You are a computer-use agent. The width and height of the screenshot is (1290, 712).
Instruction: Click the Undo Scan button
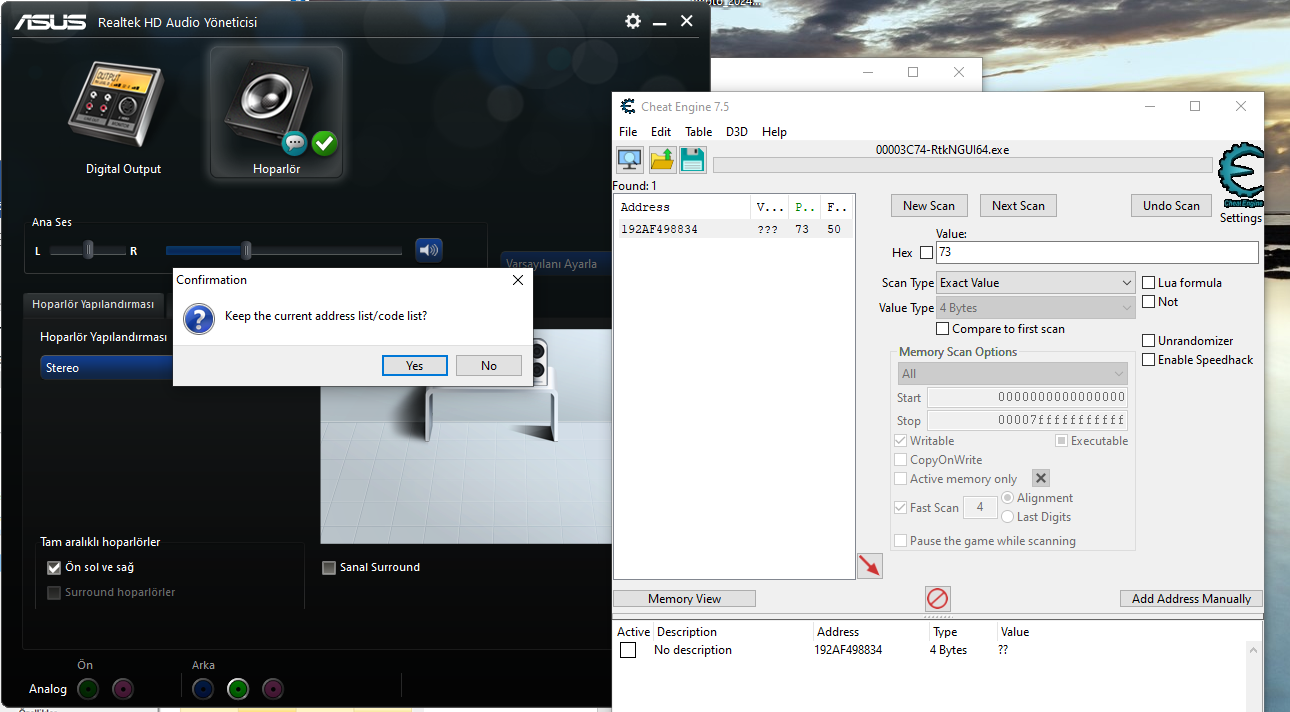1171,206
